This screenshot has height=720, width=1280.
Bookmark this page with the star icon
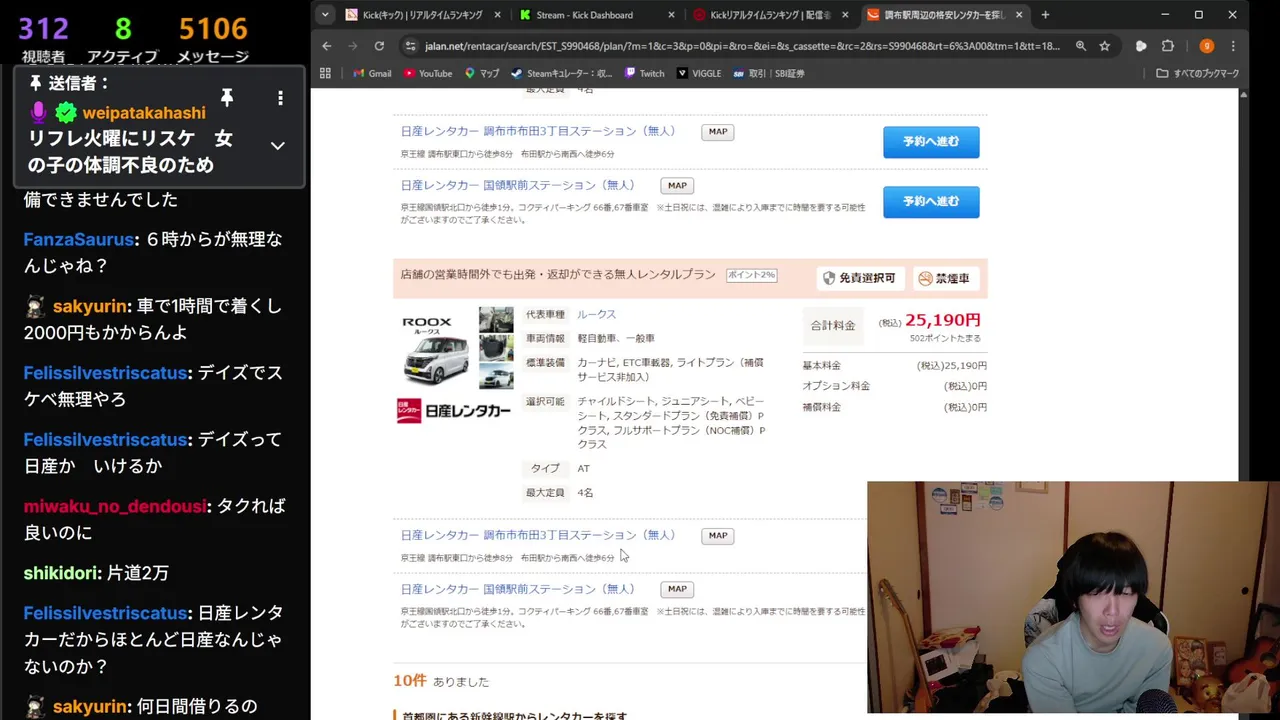coord(1104,46)
